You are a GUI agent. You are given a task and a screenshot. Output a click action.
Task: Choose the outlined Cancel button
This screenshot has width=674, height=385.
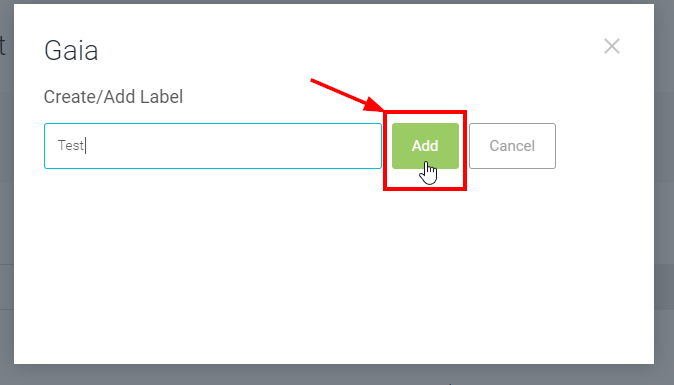[x=512, y=146]
